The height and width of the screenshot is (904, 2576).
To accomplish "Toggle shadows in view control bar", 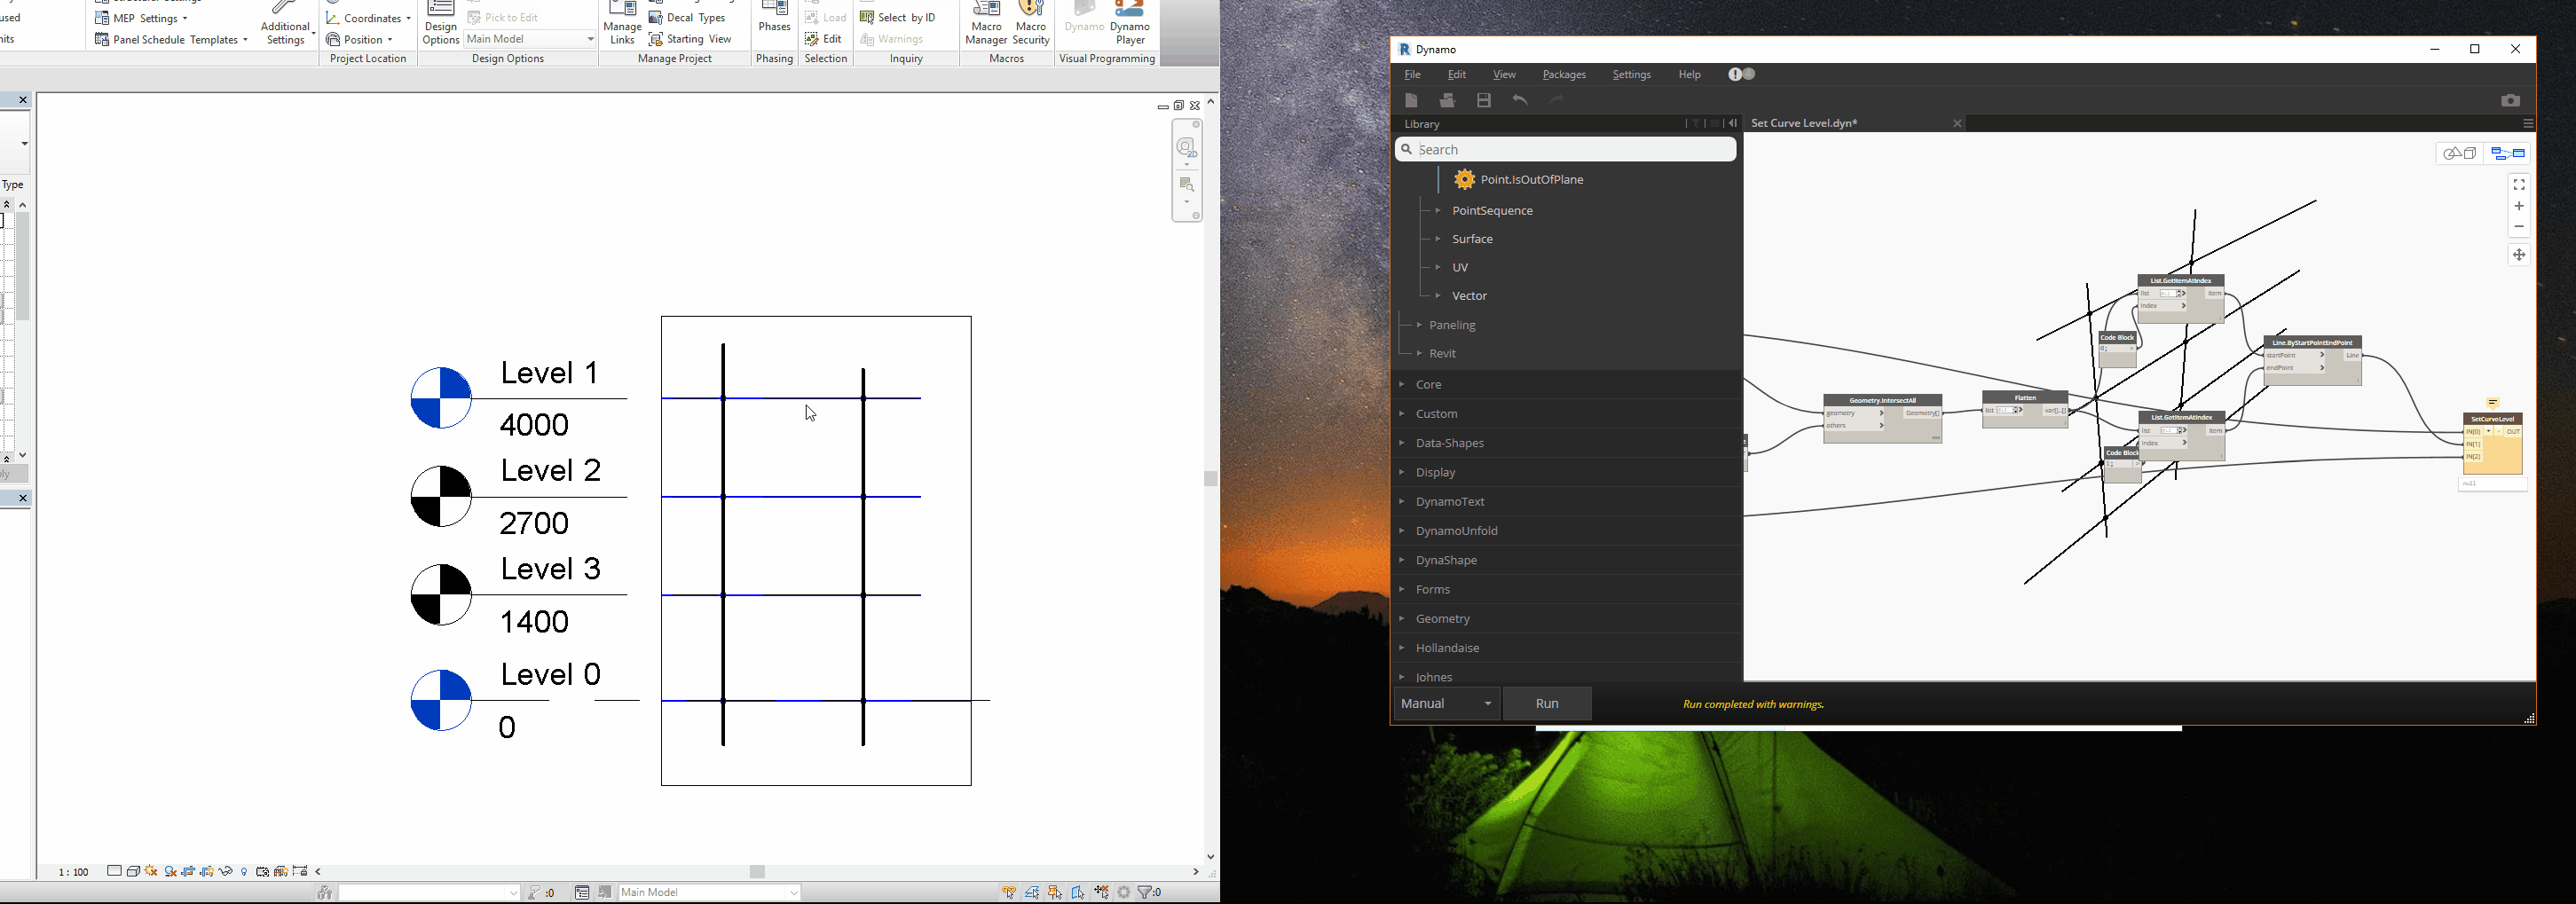I will point(171,872).
